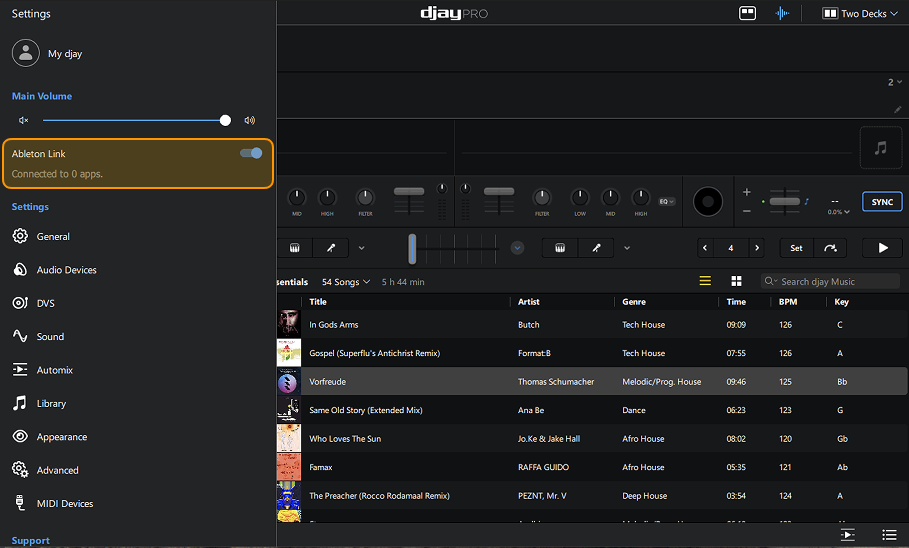Switch library to list view icon

tap(705, 282)
